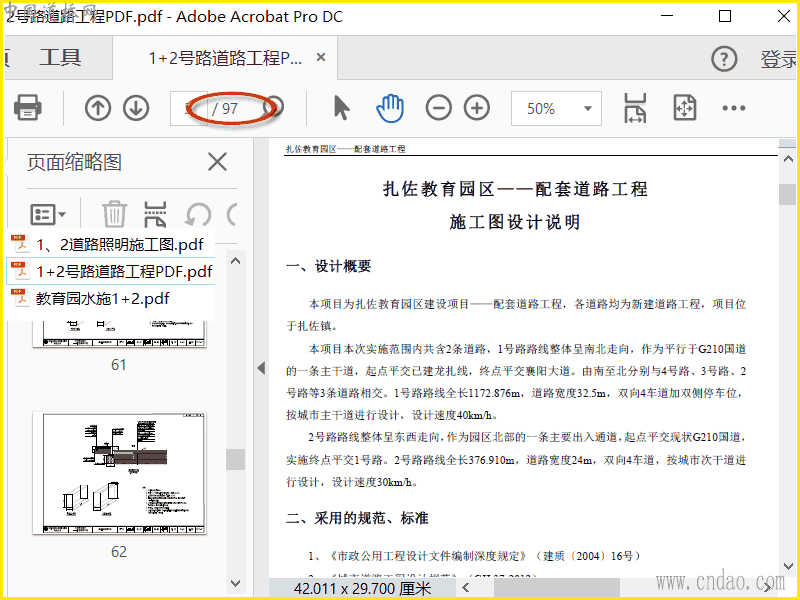
Task: Open more tools via ellipsis button
Action: click(x=734, y=108)
